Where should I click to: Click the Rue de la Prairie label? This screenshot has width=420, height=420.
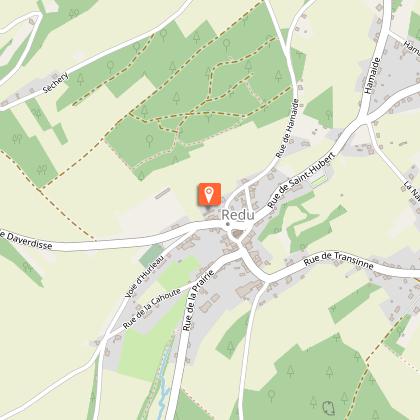pyautogui.click(x=198, y=301)
